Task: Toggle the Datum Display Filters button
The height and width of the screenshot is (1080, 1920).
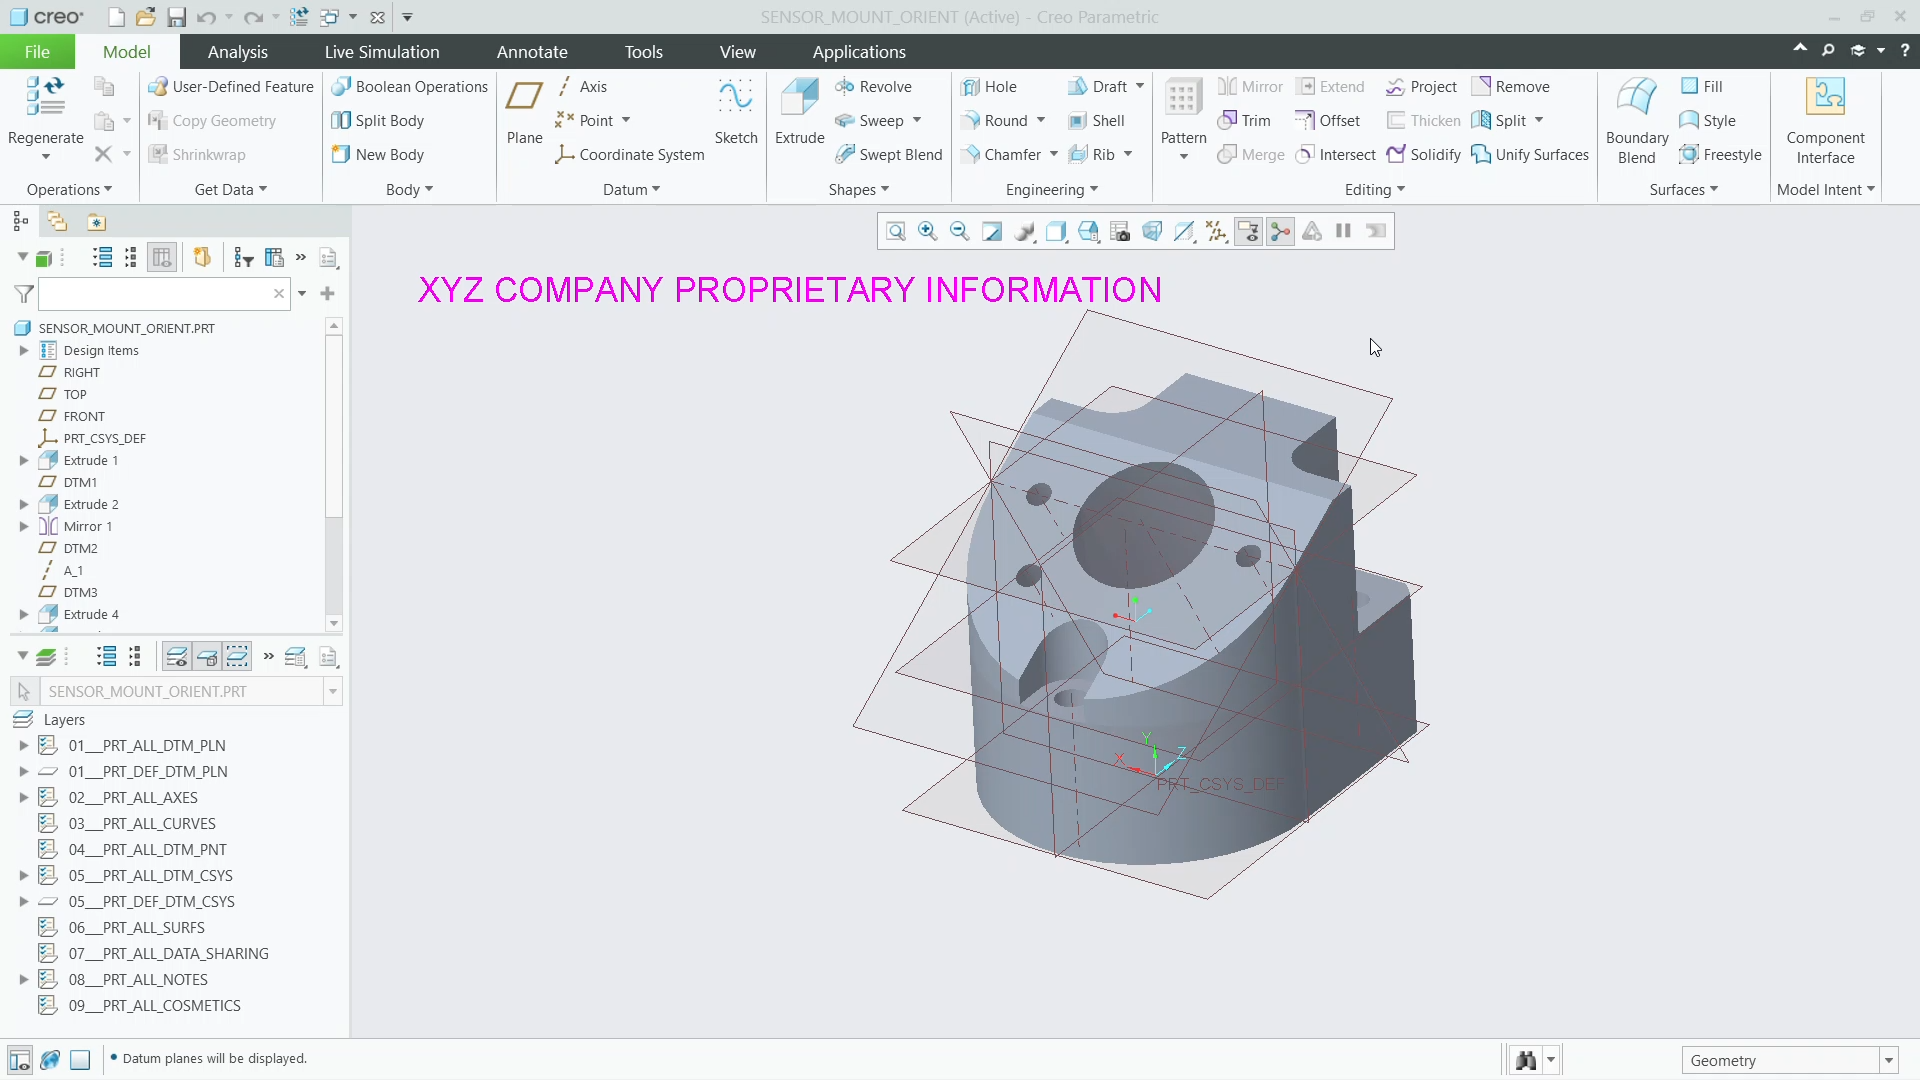Action: (1216, 231)
